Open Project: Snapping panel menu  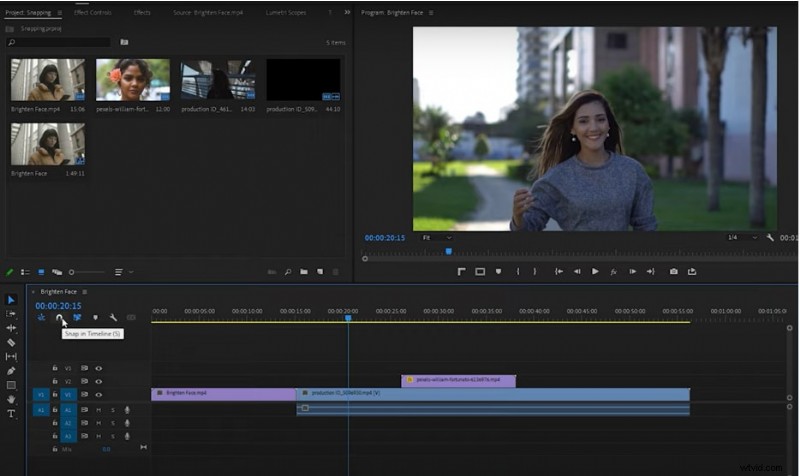point(60,13)
